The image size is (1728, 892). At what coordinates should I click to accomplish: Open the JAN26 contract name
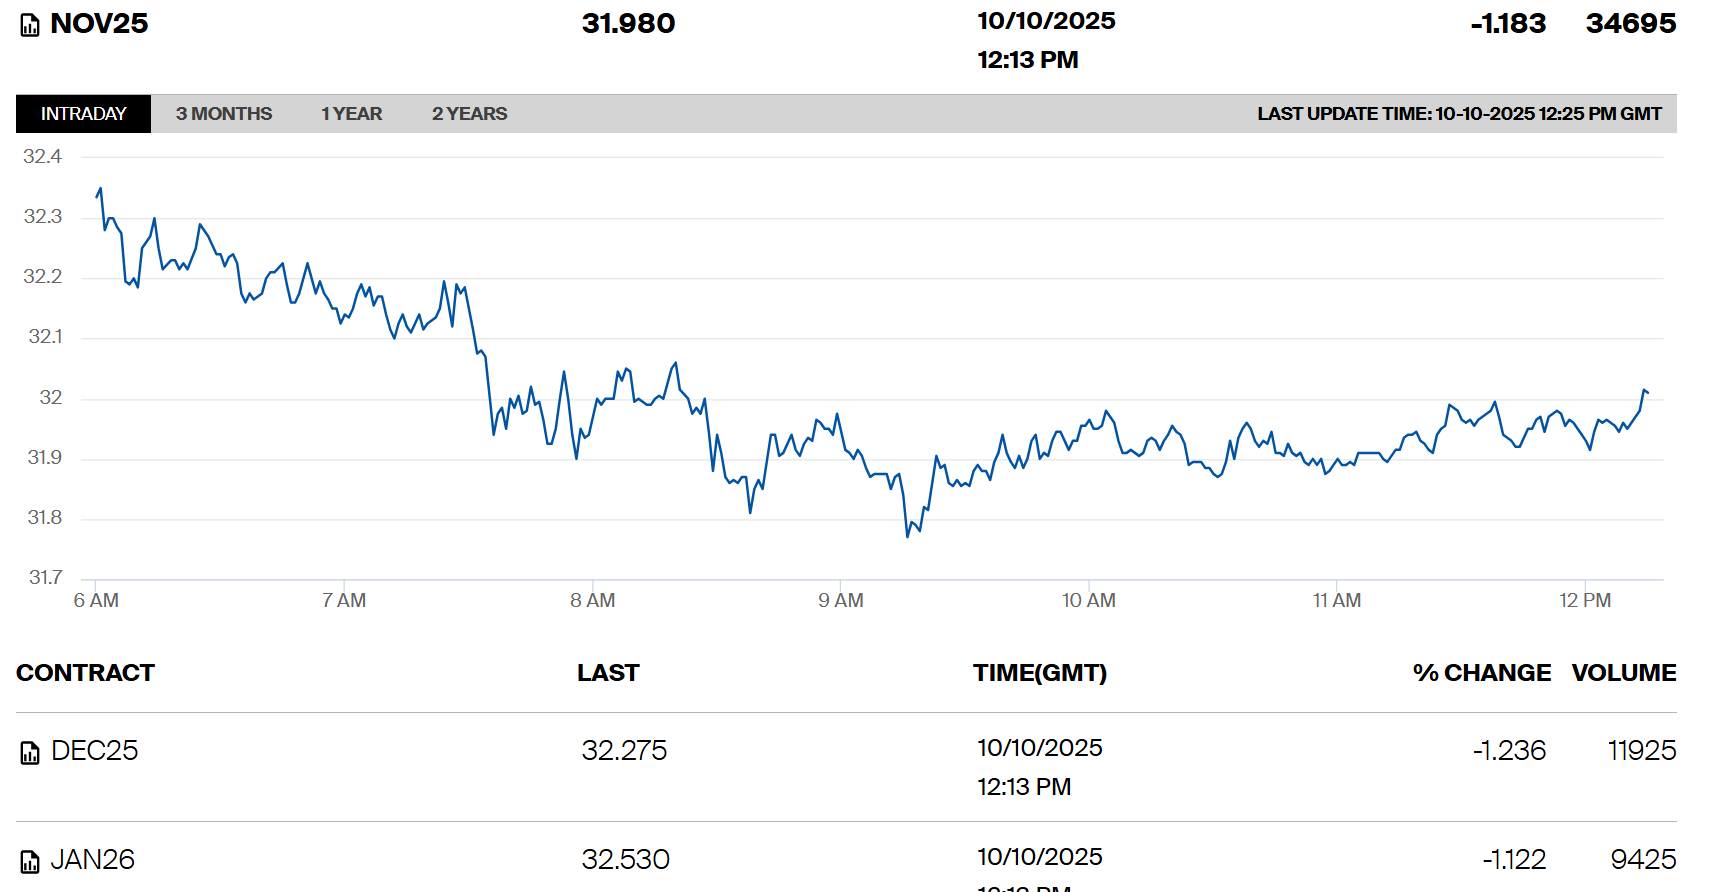coord(92,860)
